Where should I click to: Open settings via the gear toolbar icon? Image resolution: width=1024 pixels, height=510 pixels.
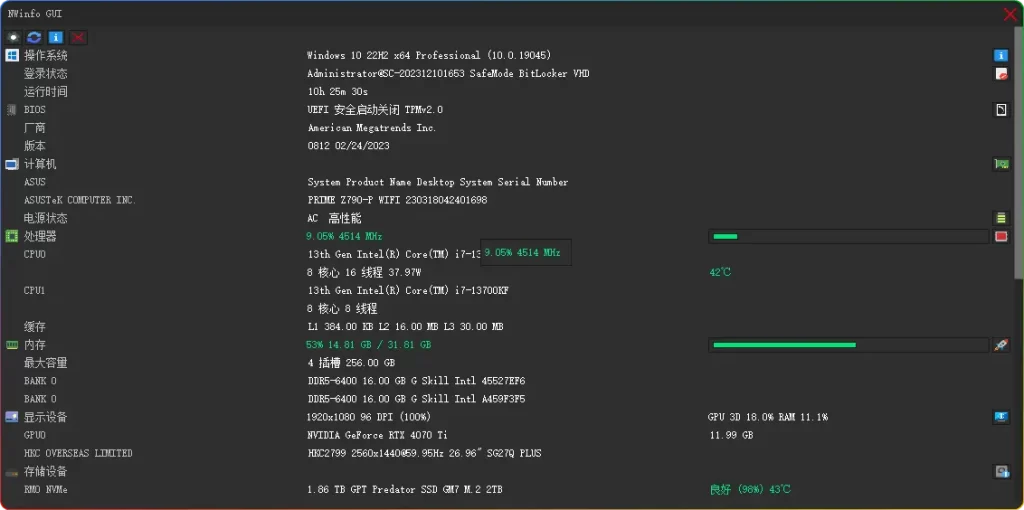pyautogui.click(x=13, y=37)
